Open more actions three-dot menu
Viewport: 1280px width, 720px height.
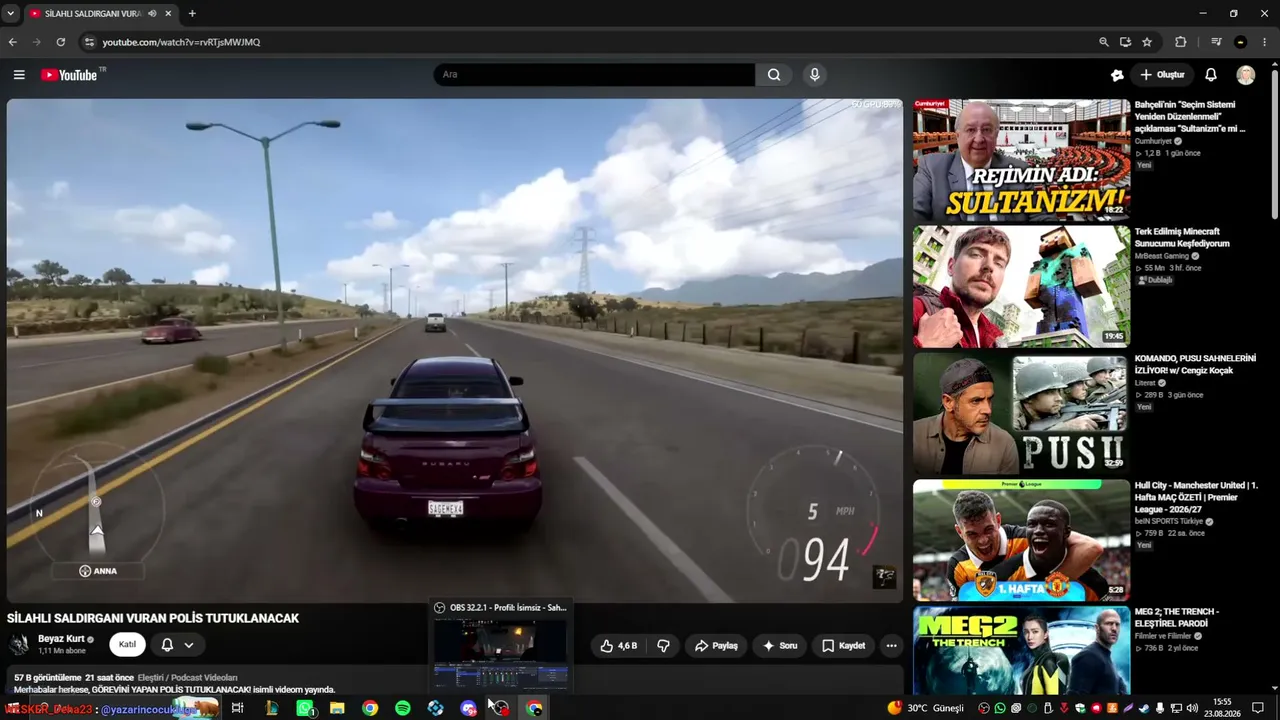click(x=891, y=646)
